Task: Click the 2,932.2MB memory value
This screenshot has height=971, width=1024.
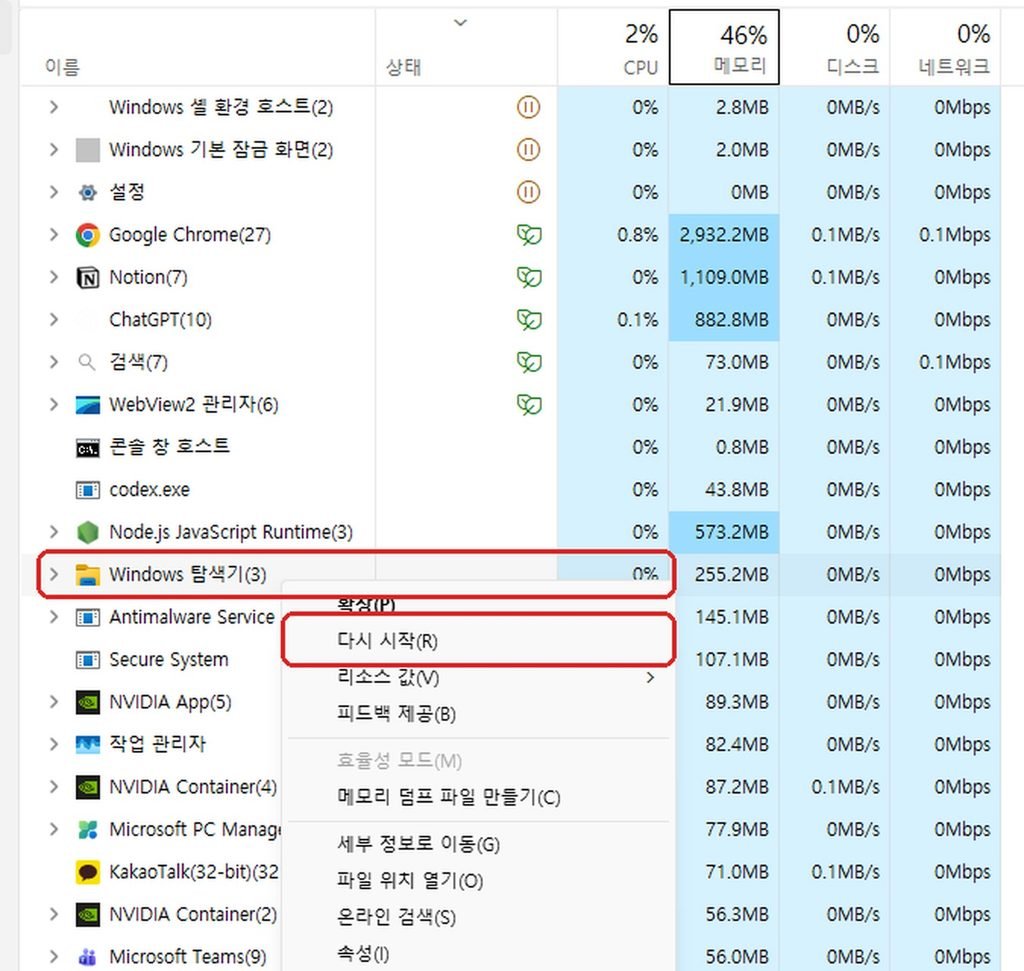Action: [724, 235]
